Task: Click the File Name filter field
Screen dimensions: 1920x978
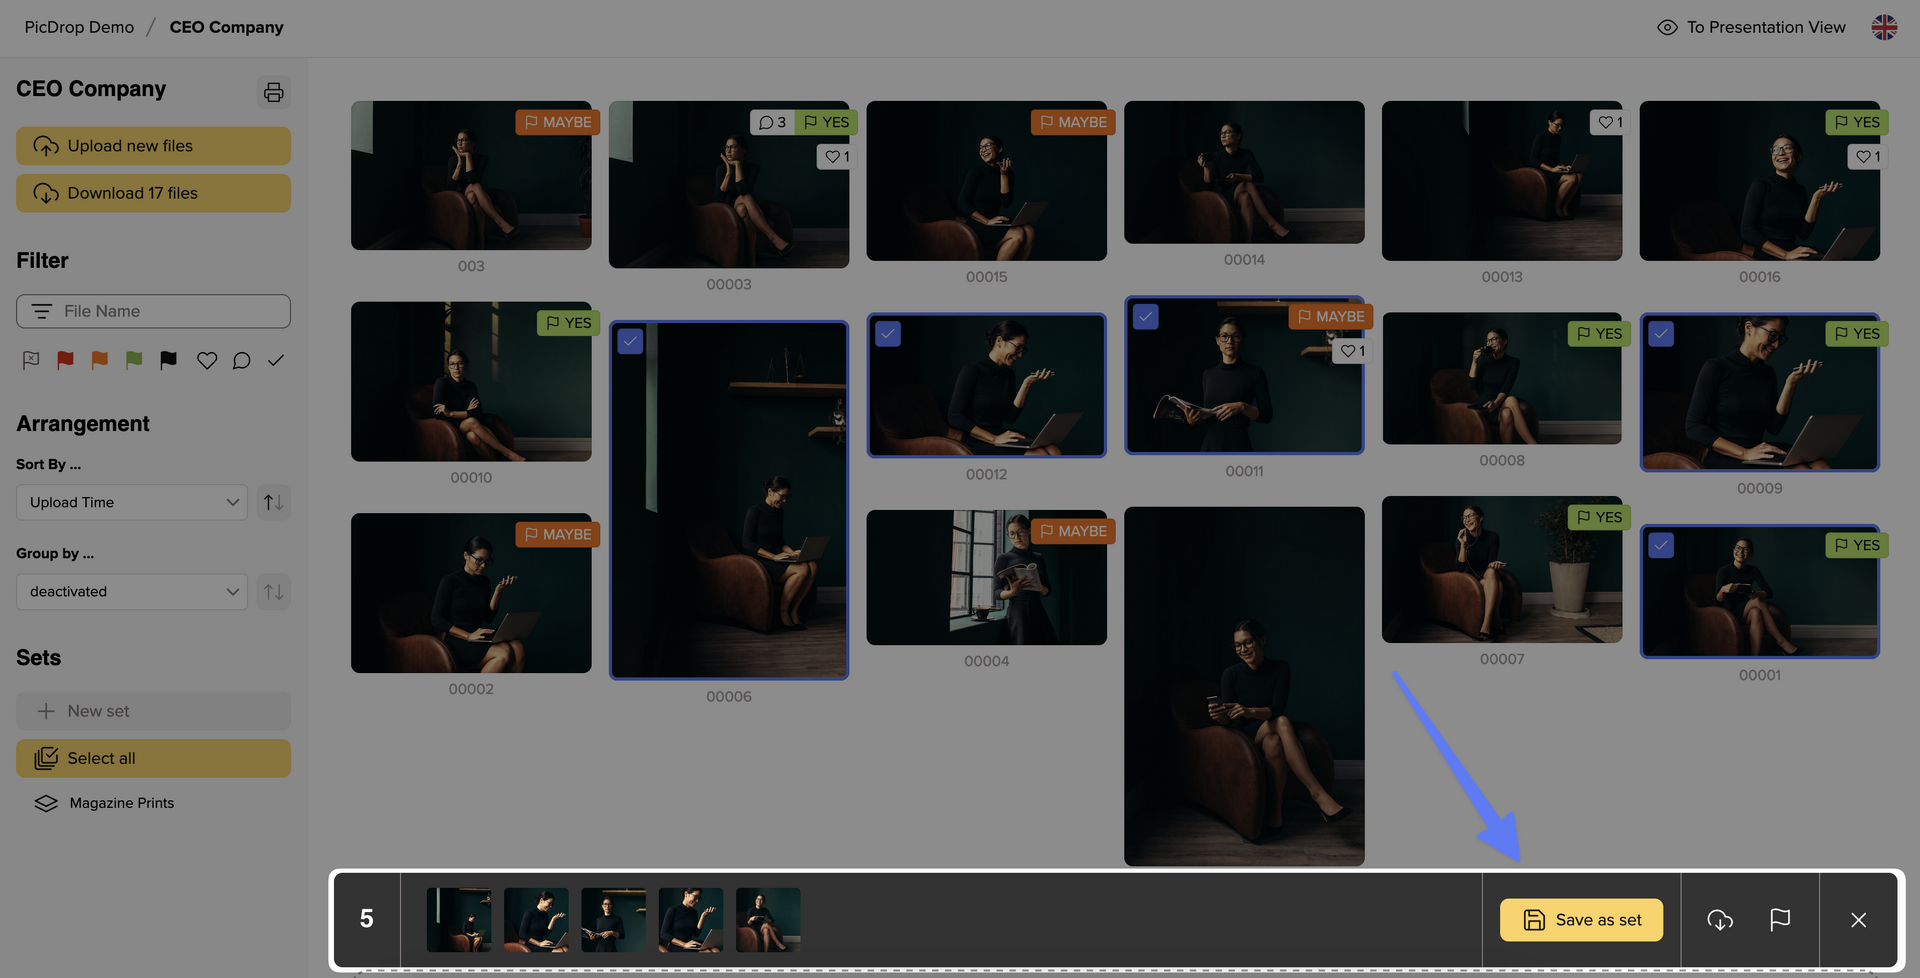Action: (153, 311)
